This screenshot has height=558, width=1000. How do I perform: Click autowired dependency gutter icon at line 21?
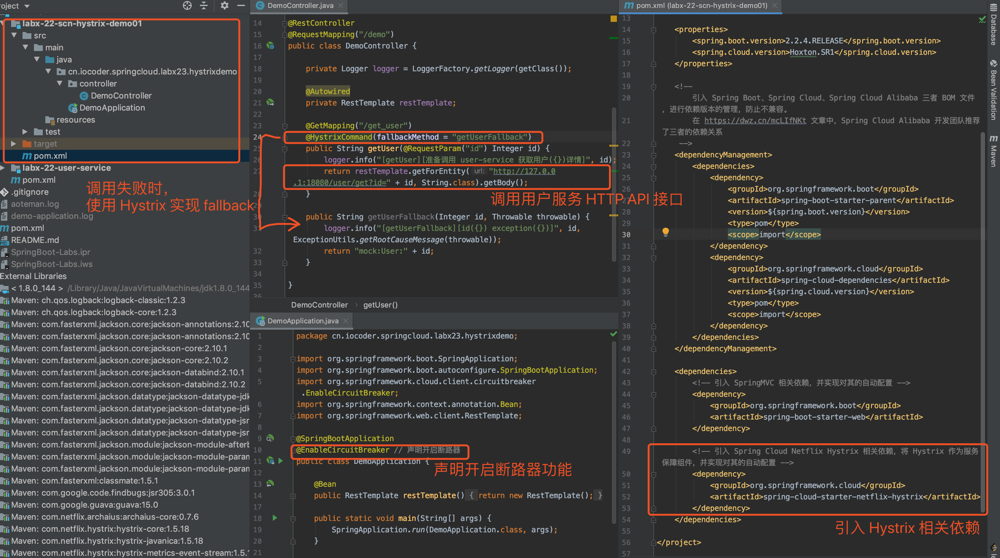click(x=270, y=103)
